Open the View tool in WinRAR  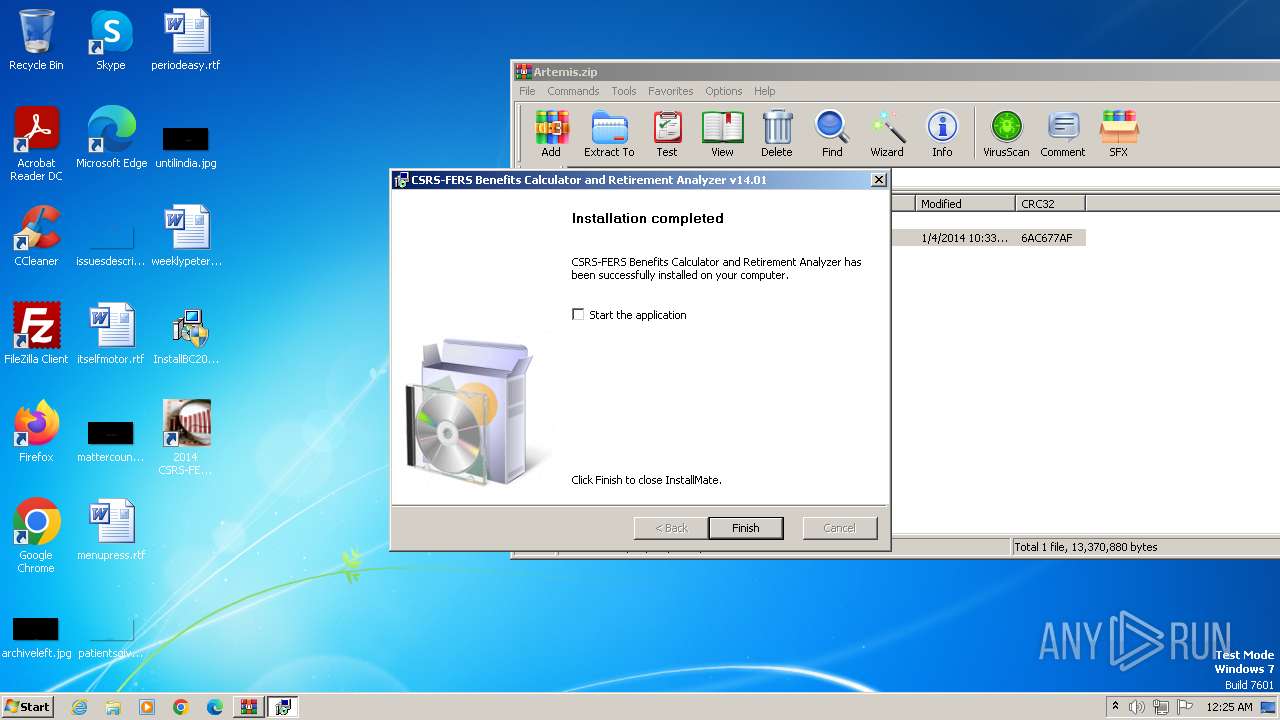click(x=722, y=134)
